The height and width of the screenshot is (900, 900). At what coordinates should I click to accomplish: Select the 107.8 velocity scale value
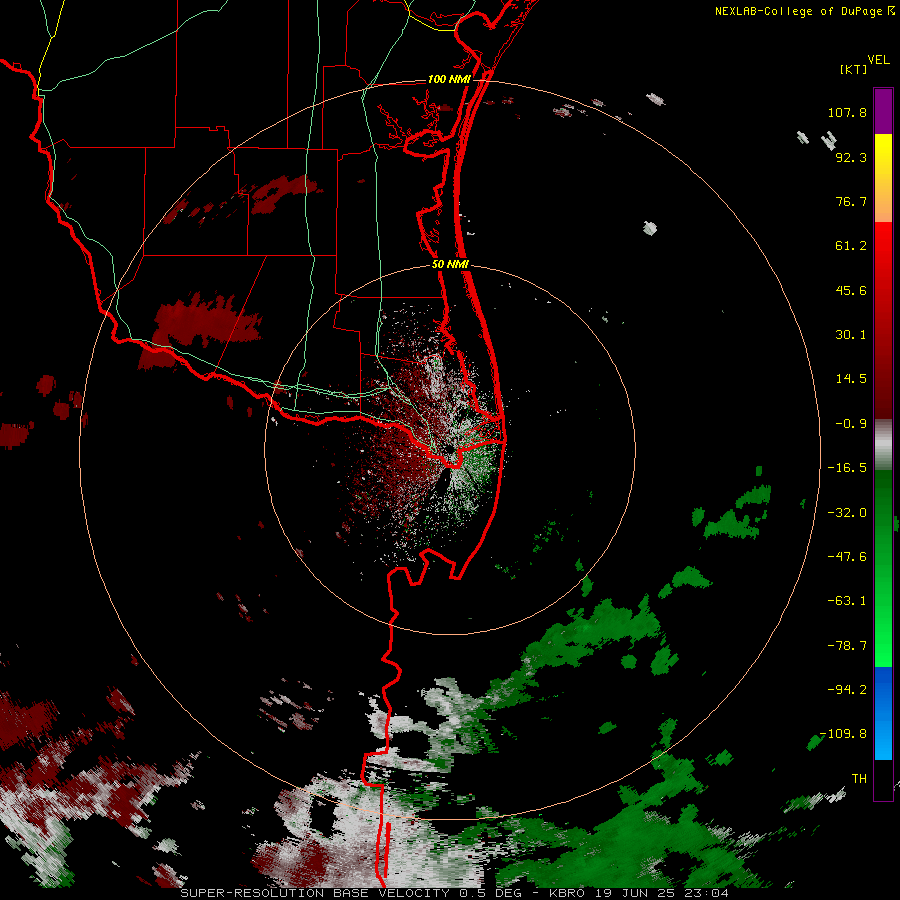pos(847,112)
